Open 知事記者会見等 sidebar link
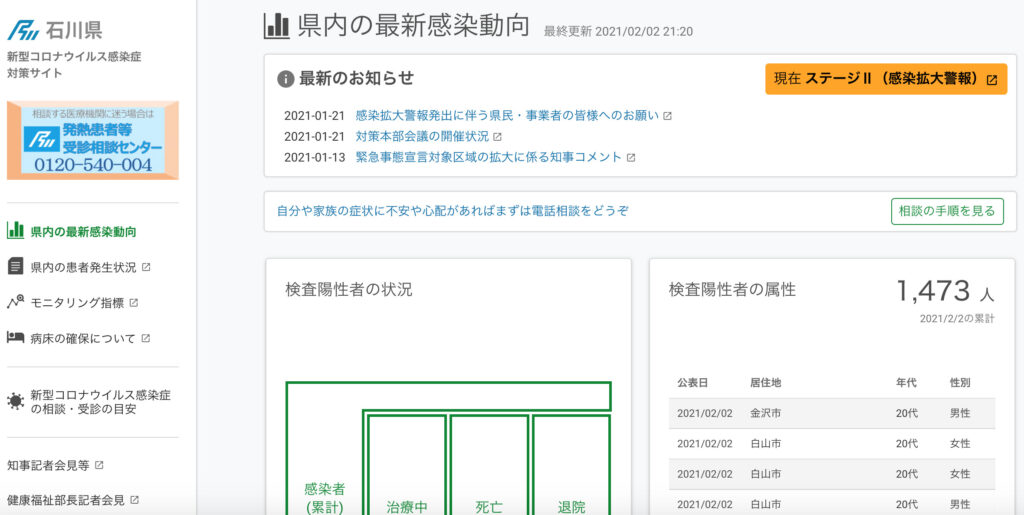 [48, 465]
